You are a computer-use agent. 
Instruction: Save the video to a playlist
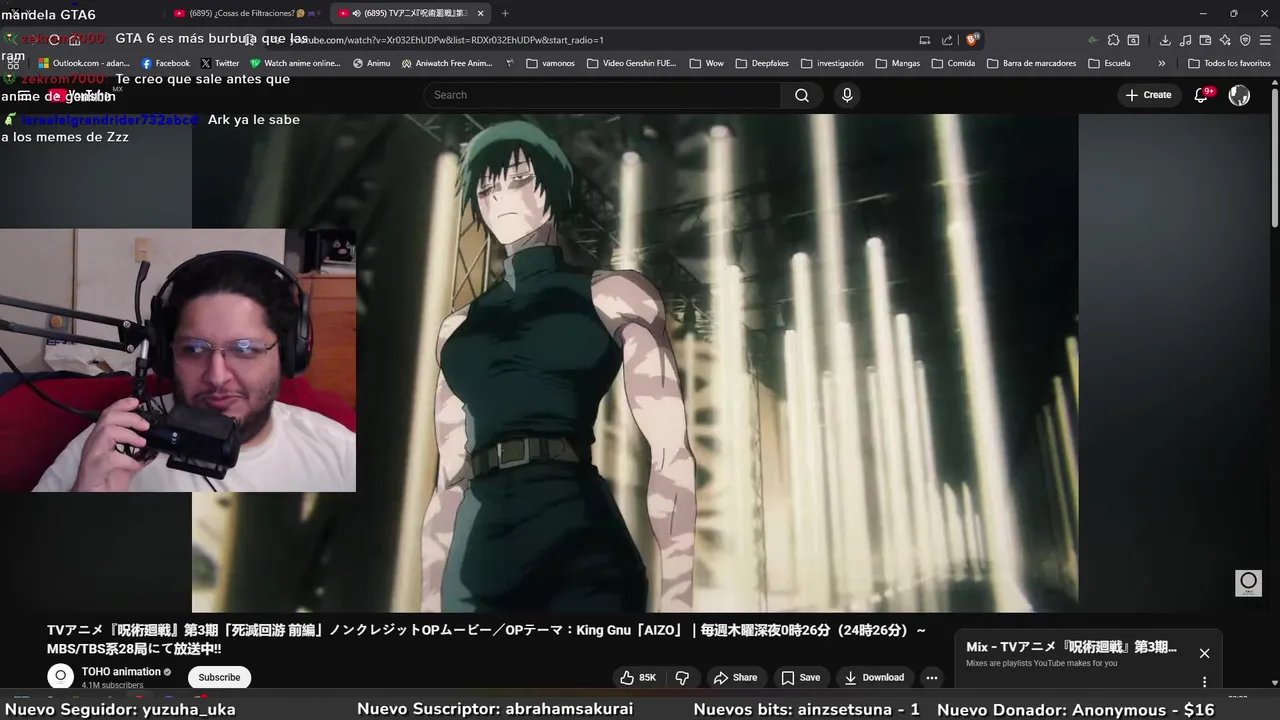800,677
